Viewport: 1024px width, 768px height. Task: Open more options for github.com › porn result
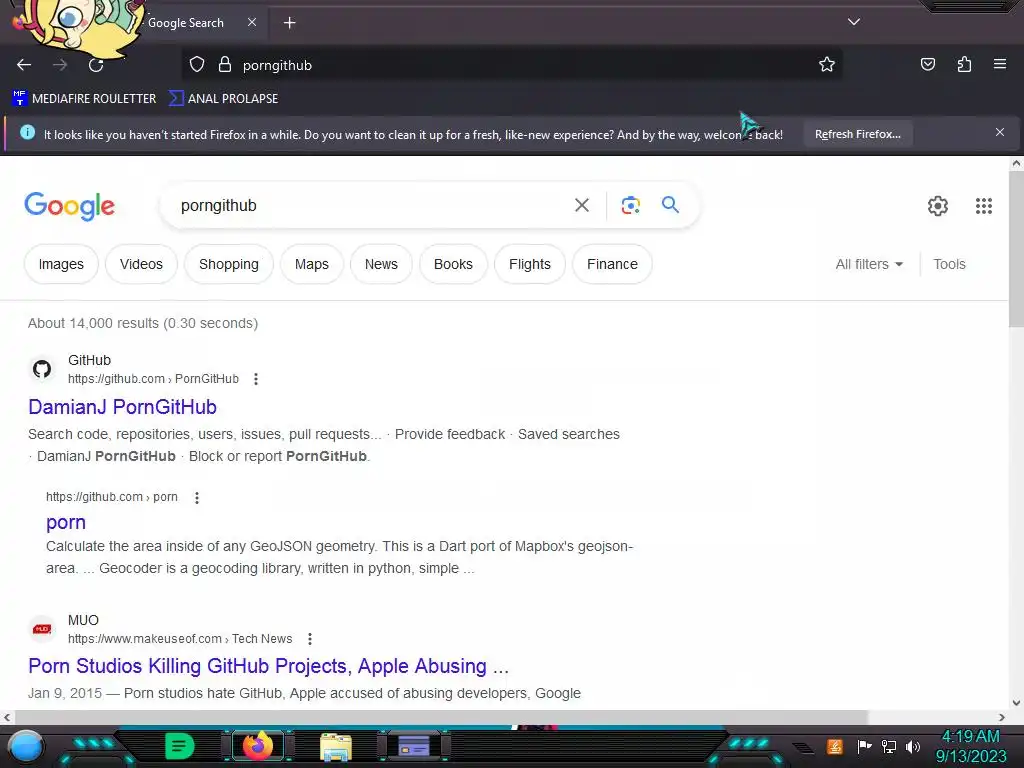point(197,498)
